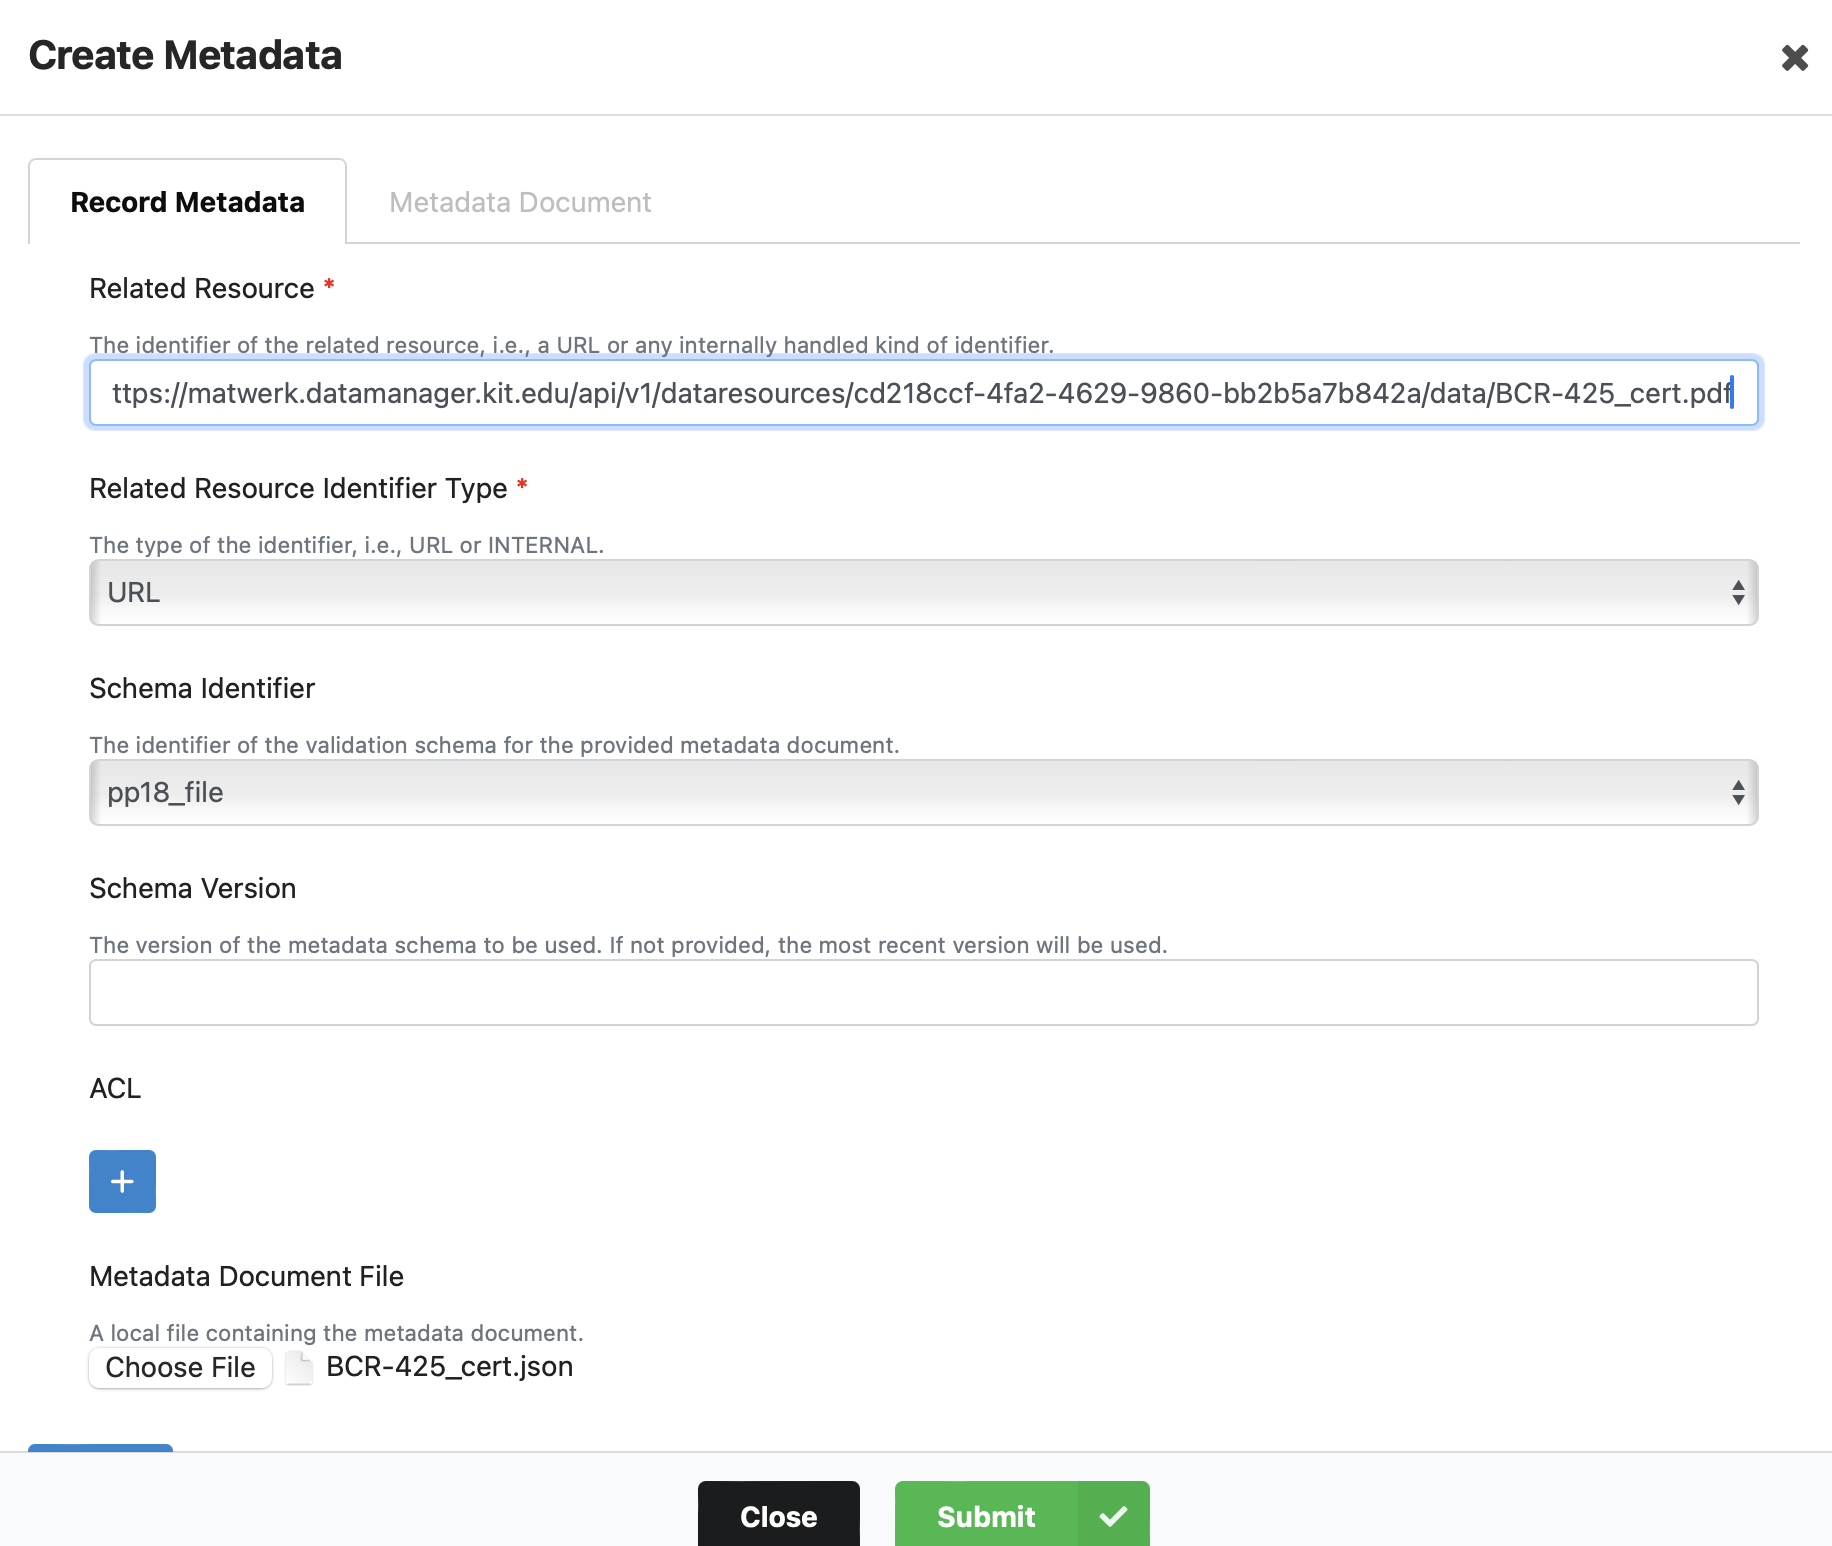
Task: Click the black Close button
Action: [778, 1516]
